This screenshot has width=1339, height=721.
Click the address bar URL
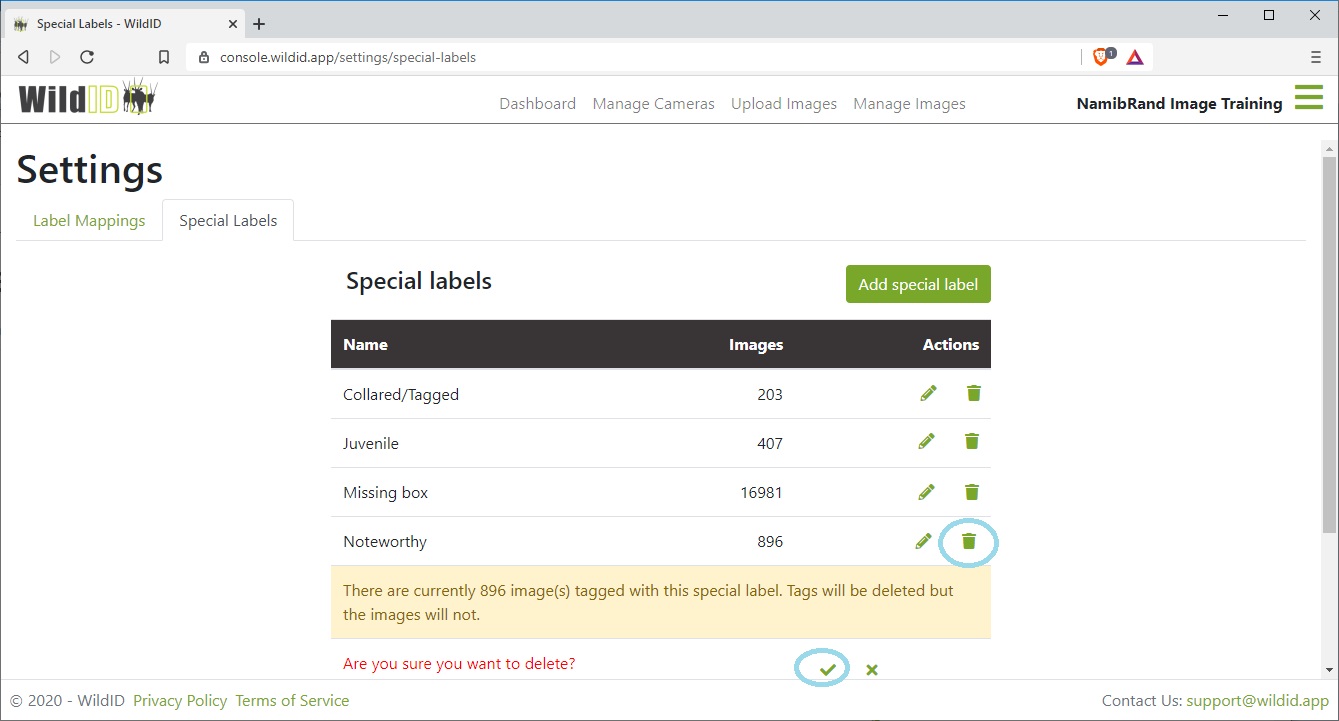tap(347, 57)
